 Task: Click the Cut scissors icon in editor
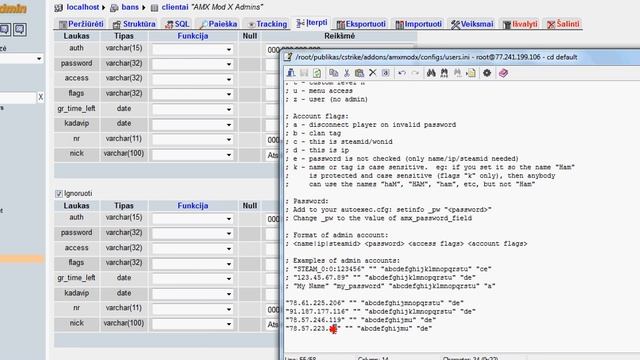click(x=347, y=73)
